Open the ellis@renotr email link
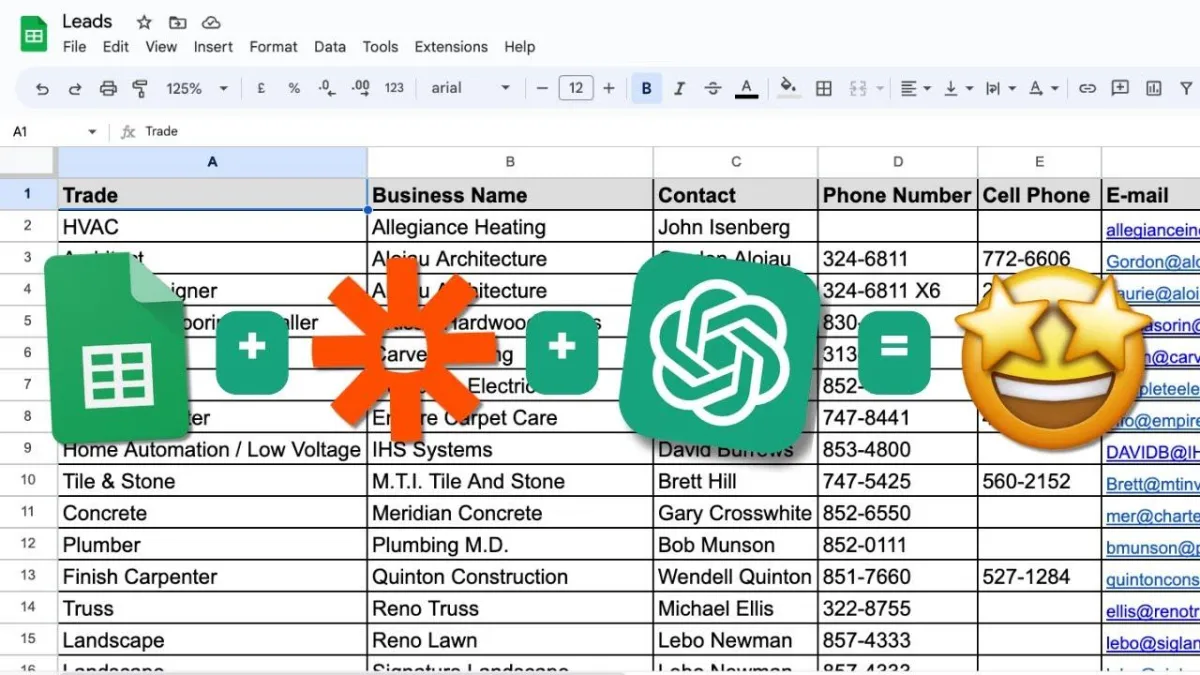This screenshot has width=1200, height=675. tap(1152, 612)
